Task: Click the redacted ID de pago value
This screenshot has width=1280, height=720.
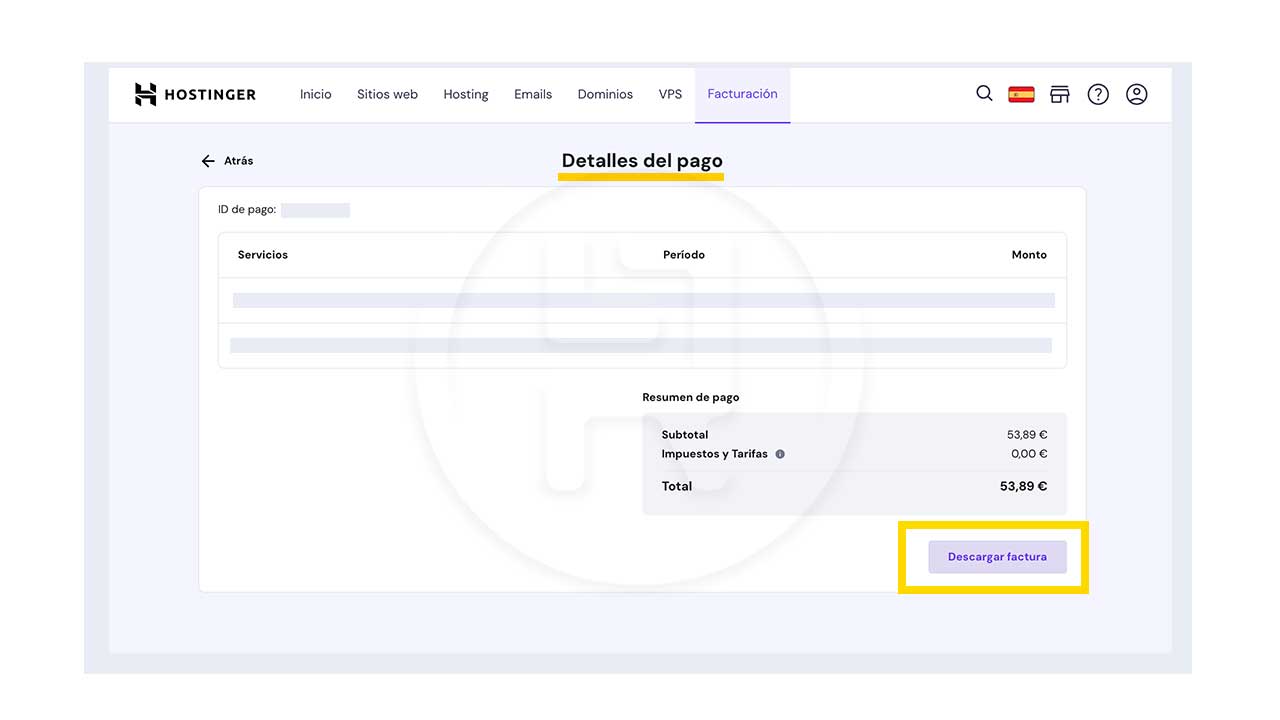Action: click(315, 210)
